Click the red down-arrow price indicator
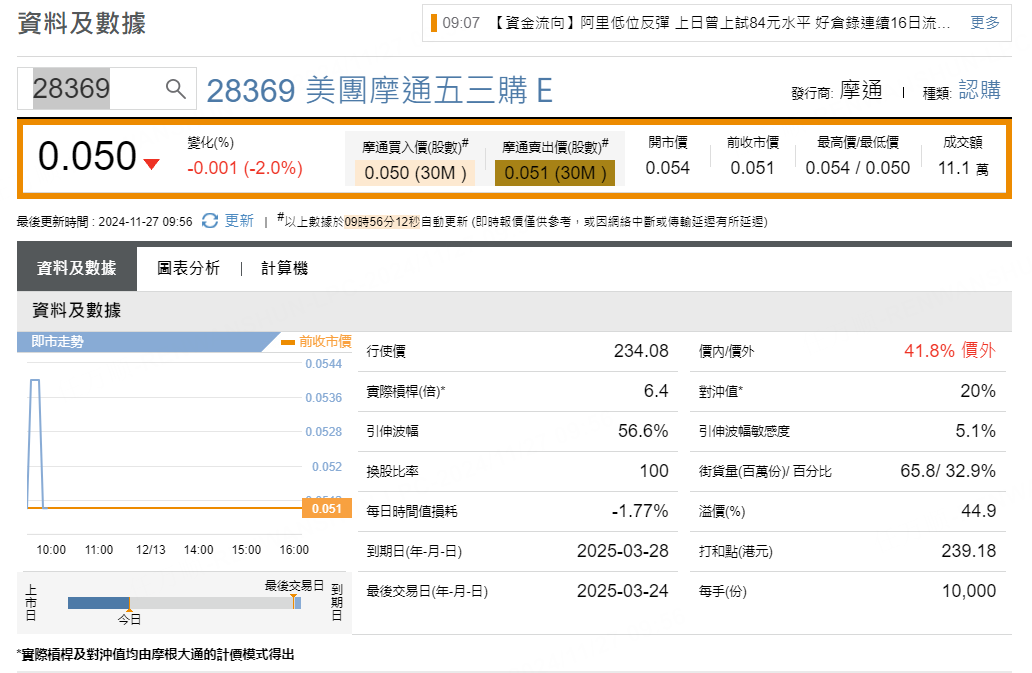1032x673 pixels. [151, 164]
